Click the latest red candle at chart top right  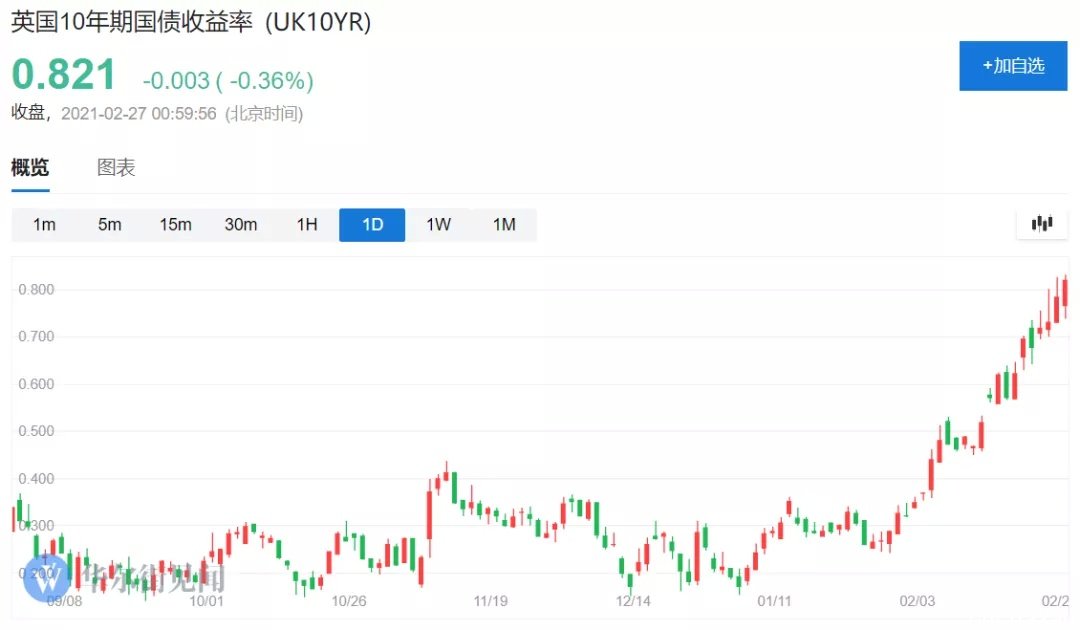pyautogui.click(x=1065, y=293)
